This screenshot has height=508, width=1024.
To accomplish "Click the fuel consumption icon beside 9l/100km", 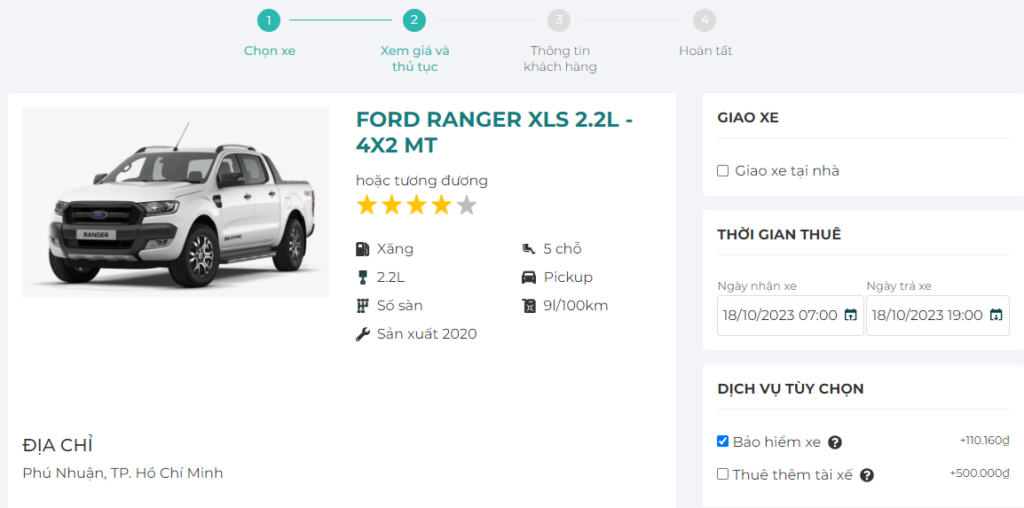I will pyautogui.click(x=529, y=306).
